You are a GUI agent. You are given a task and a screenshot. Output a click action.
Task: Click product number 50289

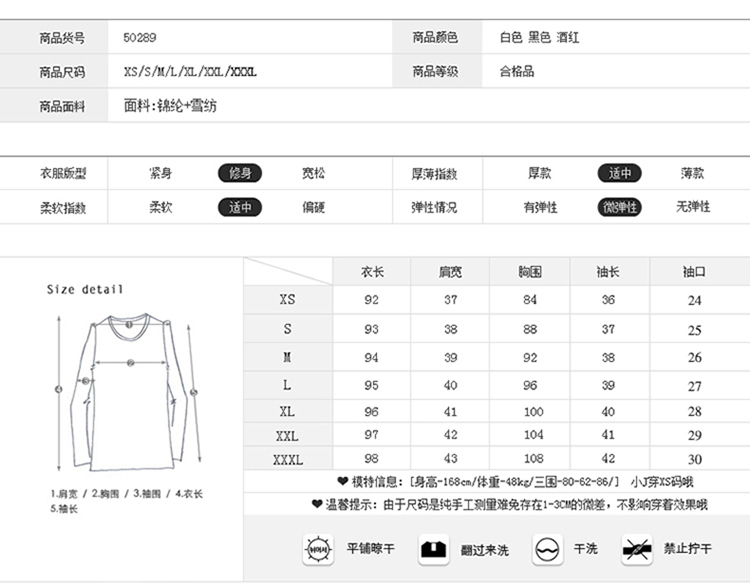coord(140,38)
